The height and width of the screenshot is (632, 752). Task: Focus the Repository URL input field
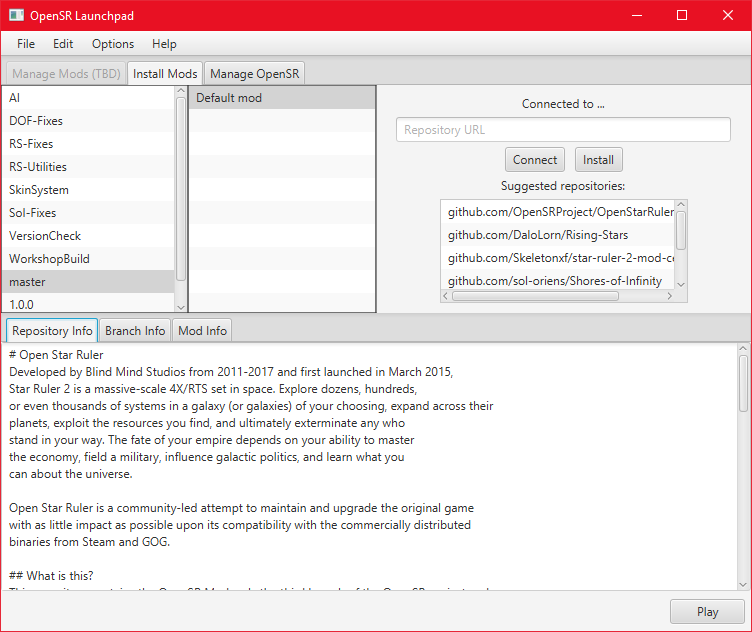(563, 129)
